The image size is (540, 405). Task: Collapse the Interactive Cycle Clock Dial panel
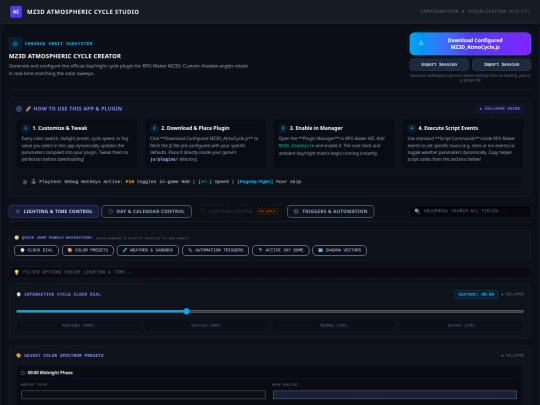click(x=512, y=294)
